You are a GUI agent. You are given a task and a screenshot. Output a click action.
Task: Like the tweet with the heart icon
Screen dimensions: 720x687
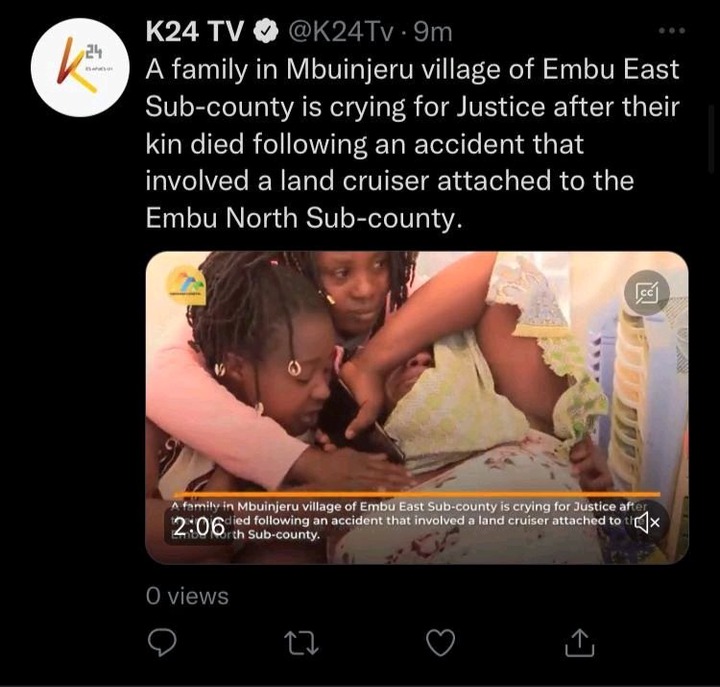click(441, 642)
